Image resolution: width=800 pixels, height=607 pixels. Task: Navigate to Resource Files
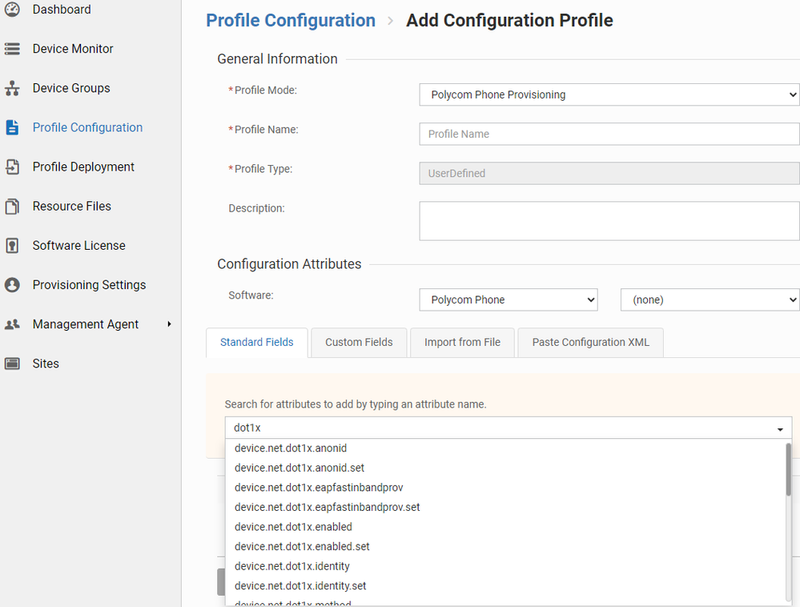[x=72, y=206]
